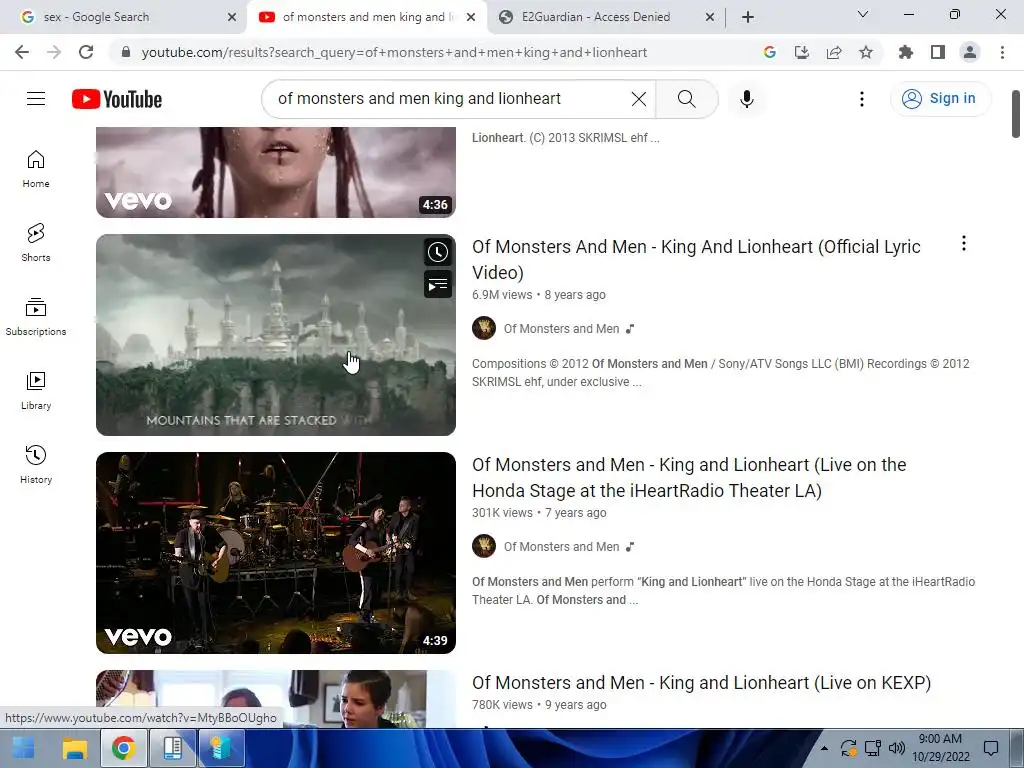Share this page icon
The height and width of the screenshot is (768, 1024).
coord(834,52)
